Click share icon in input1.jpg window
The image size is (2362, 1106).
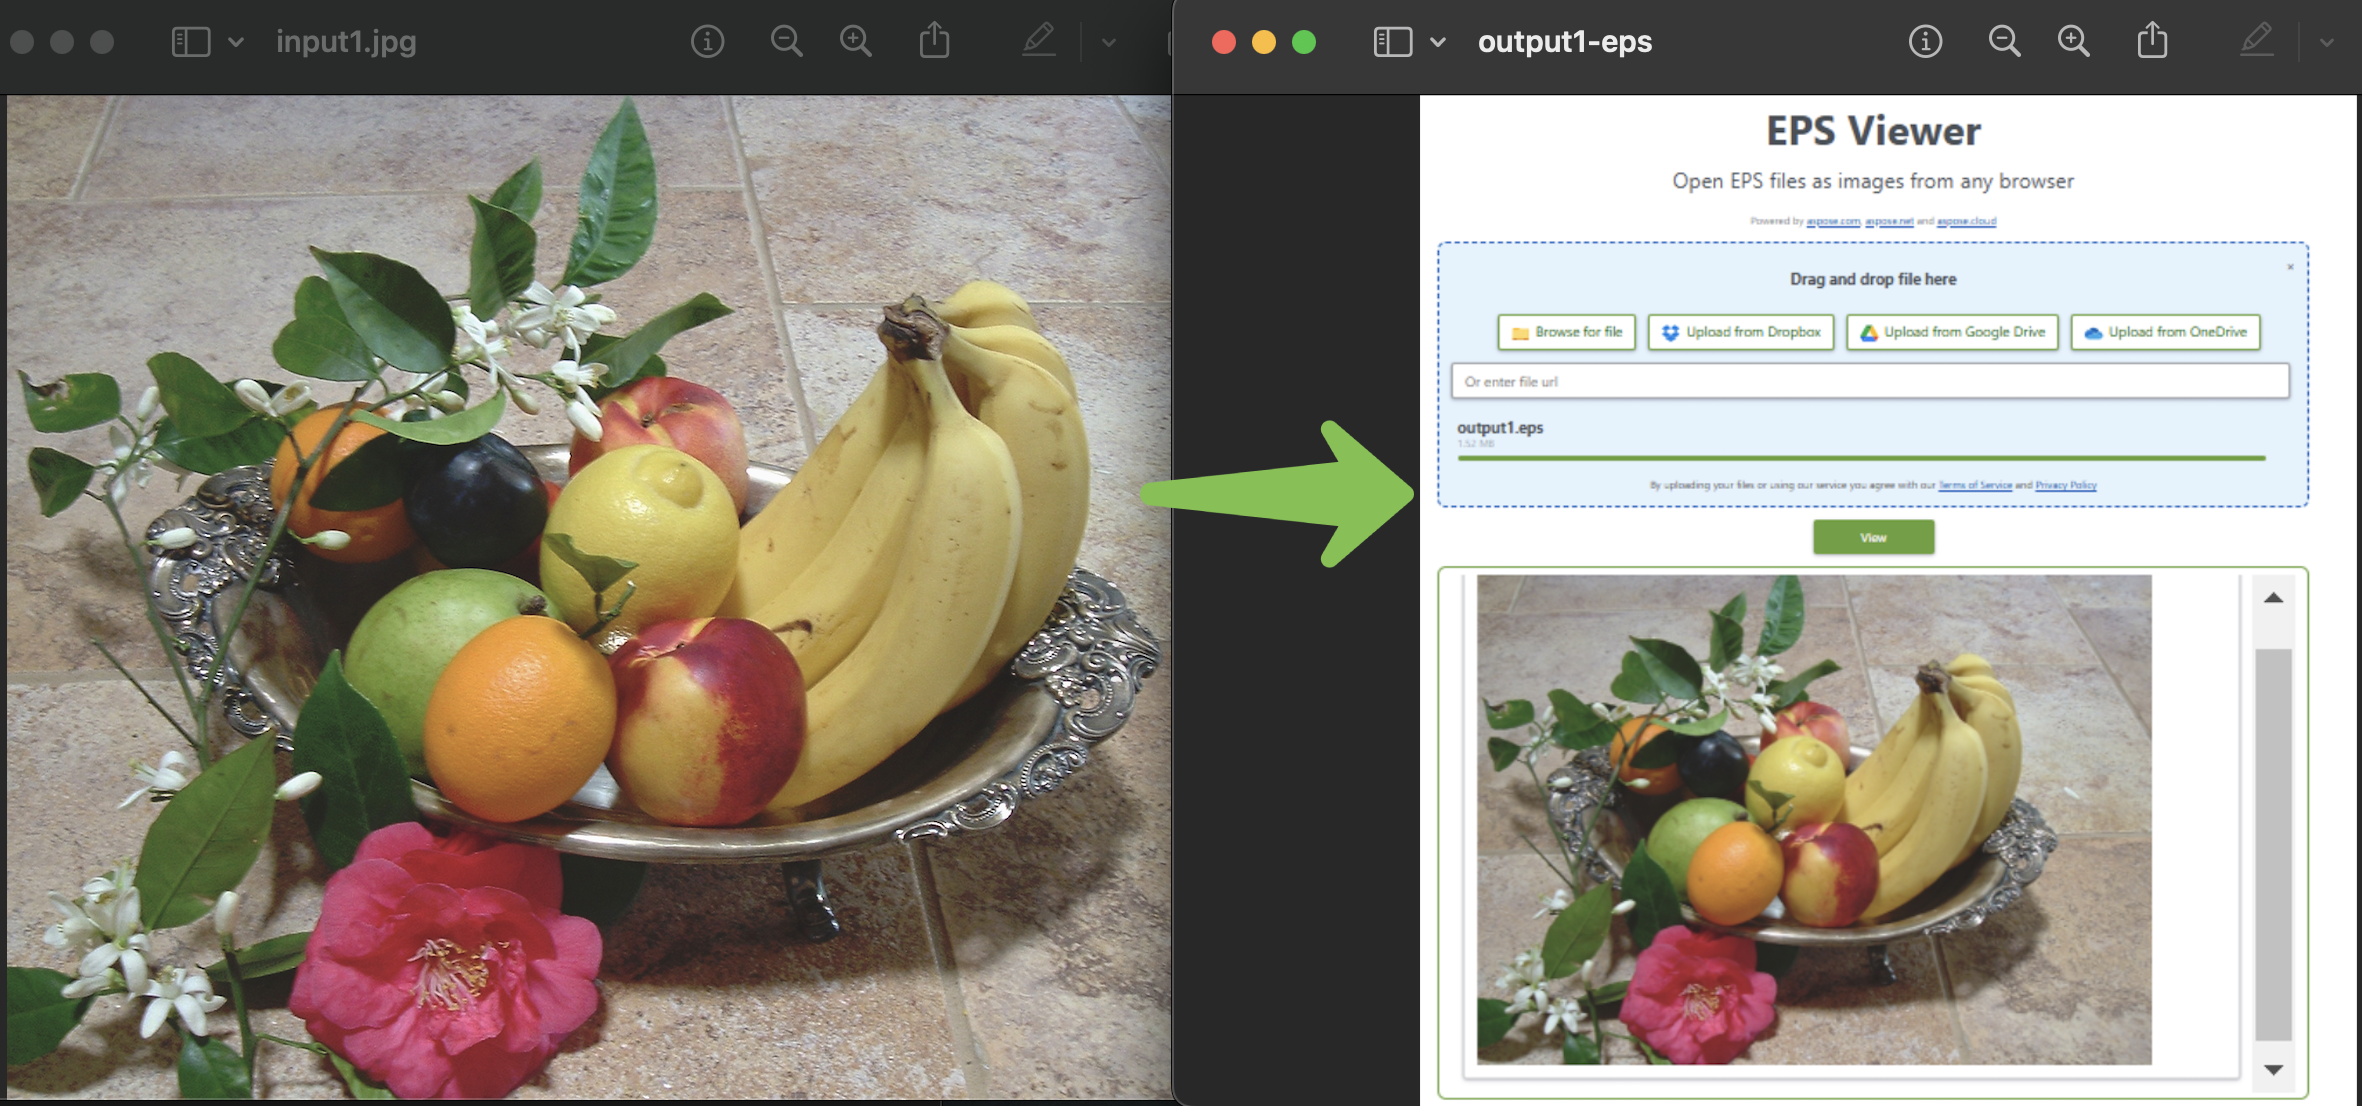pyautogui.click(x=934, y=41)
